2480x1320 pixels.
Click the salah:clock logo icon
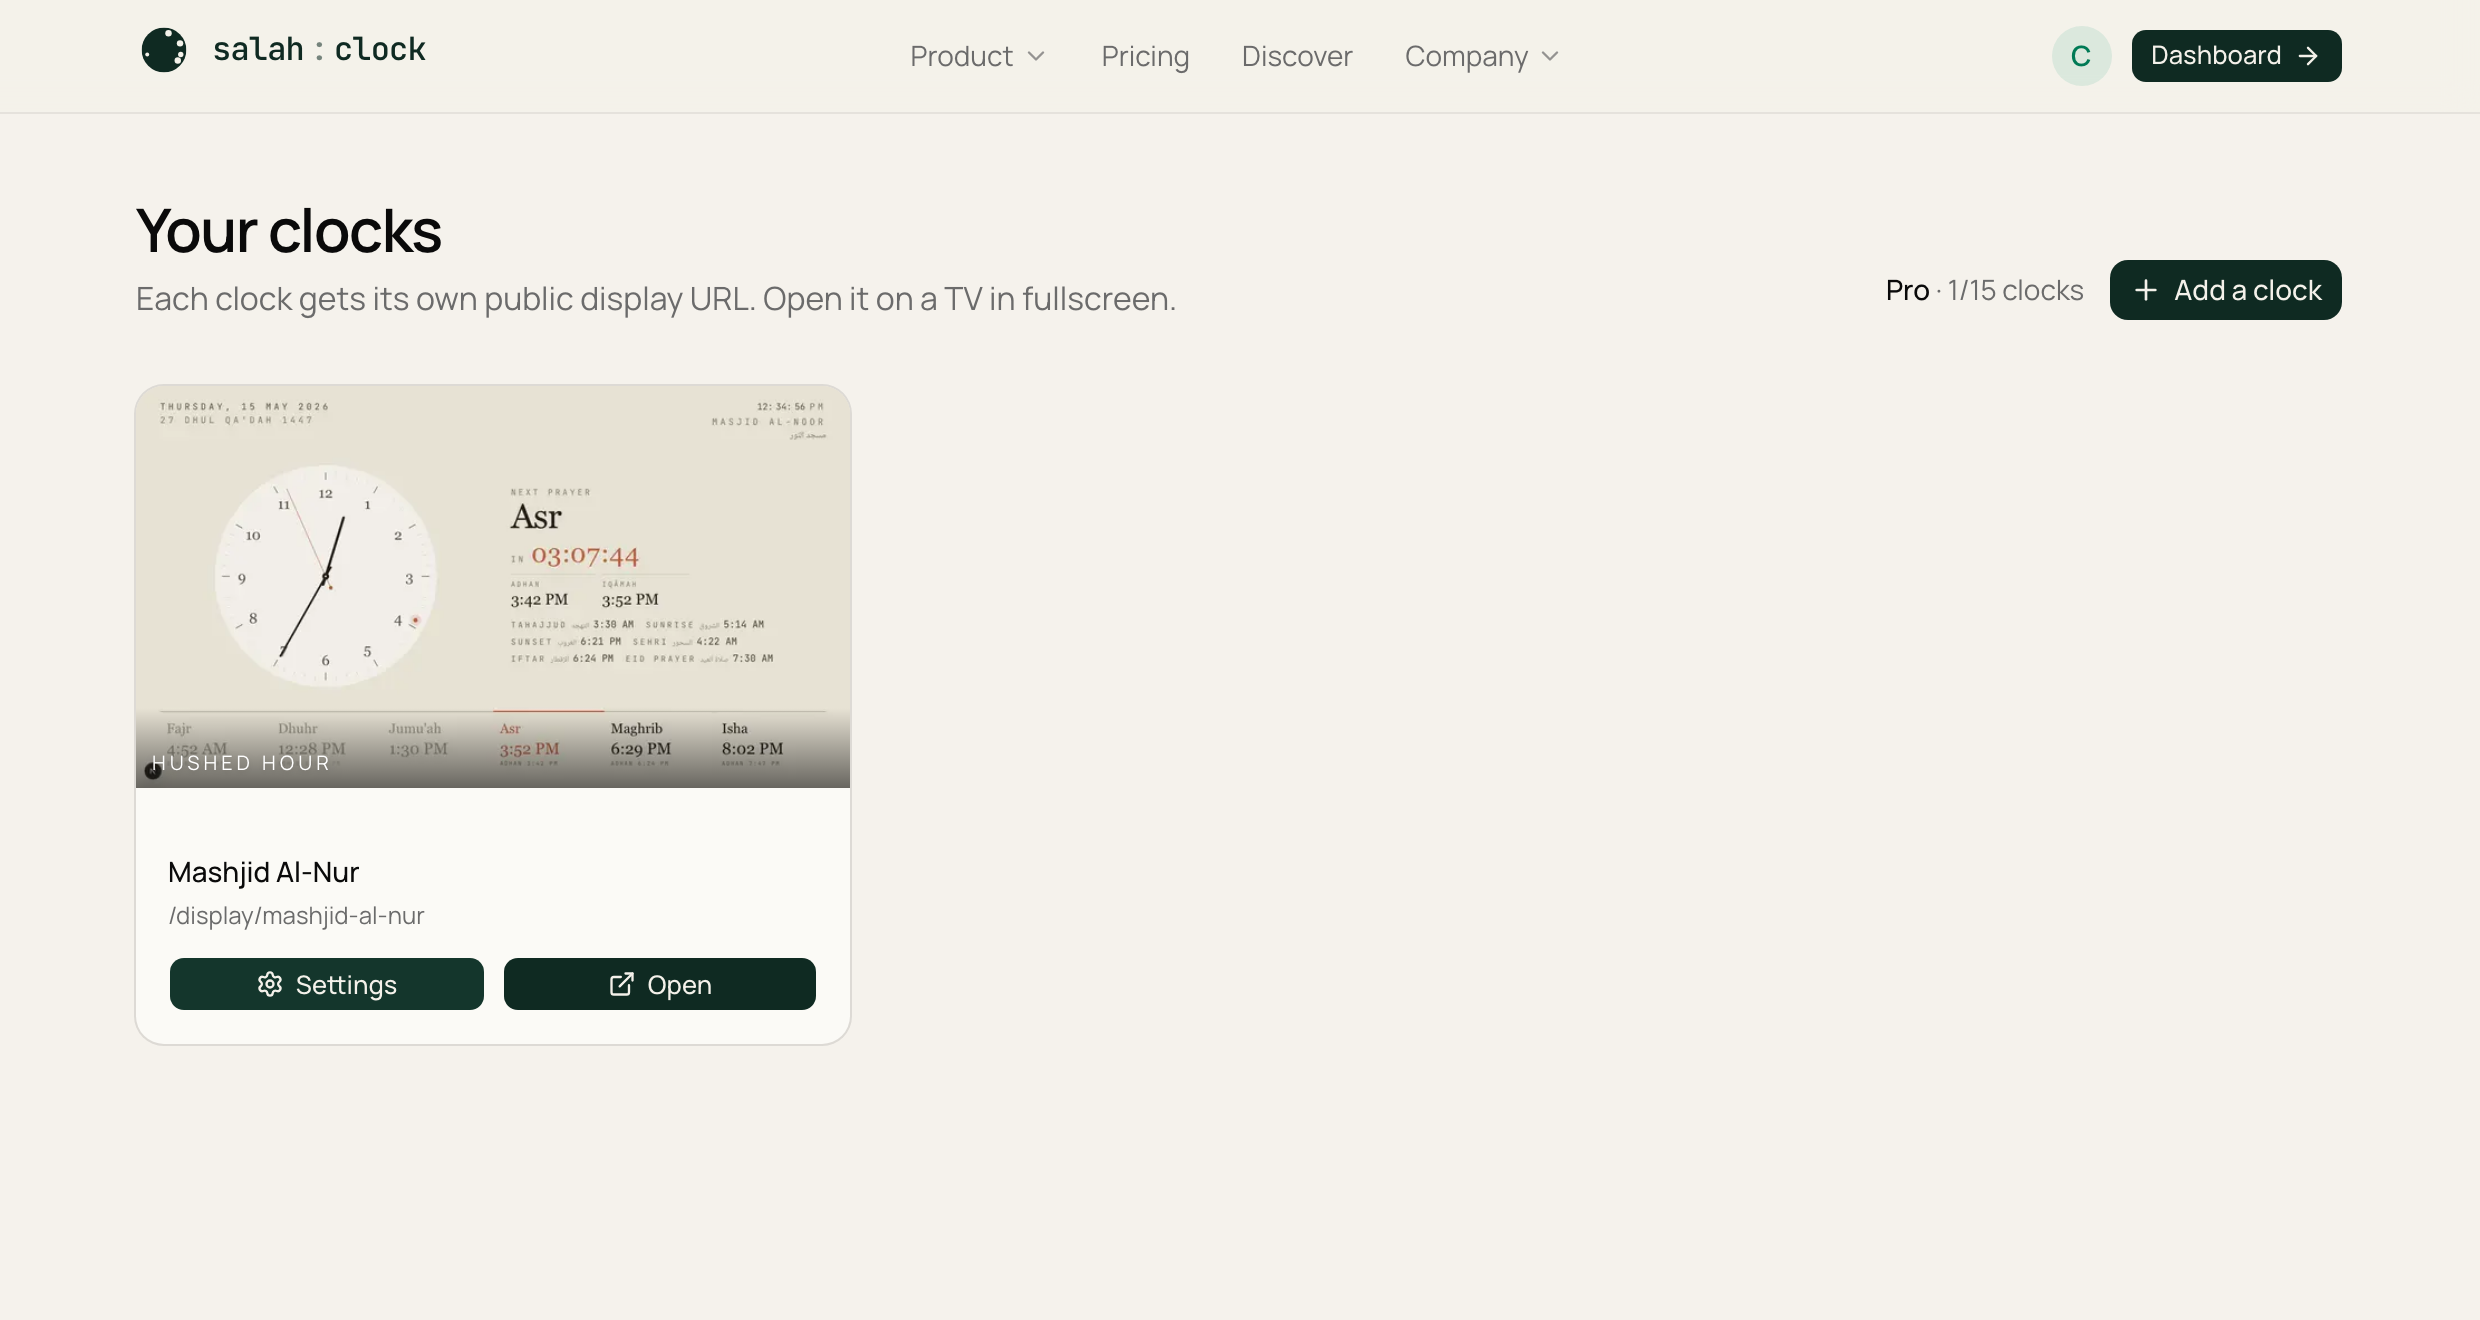(x=164, y=50)
